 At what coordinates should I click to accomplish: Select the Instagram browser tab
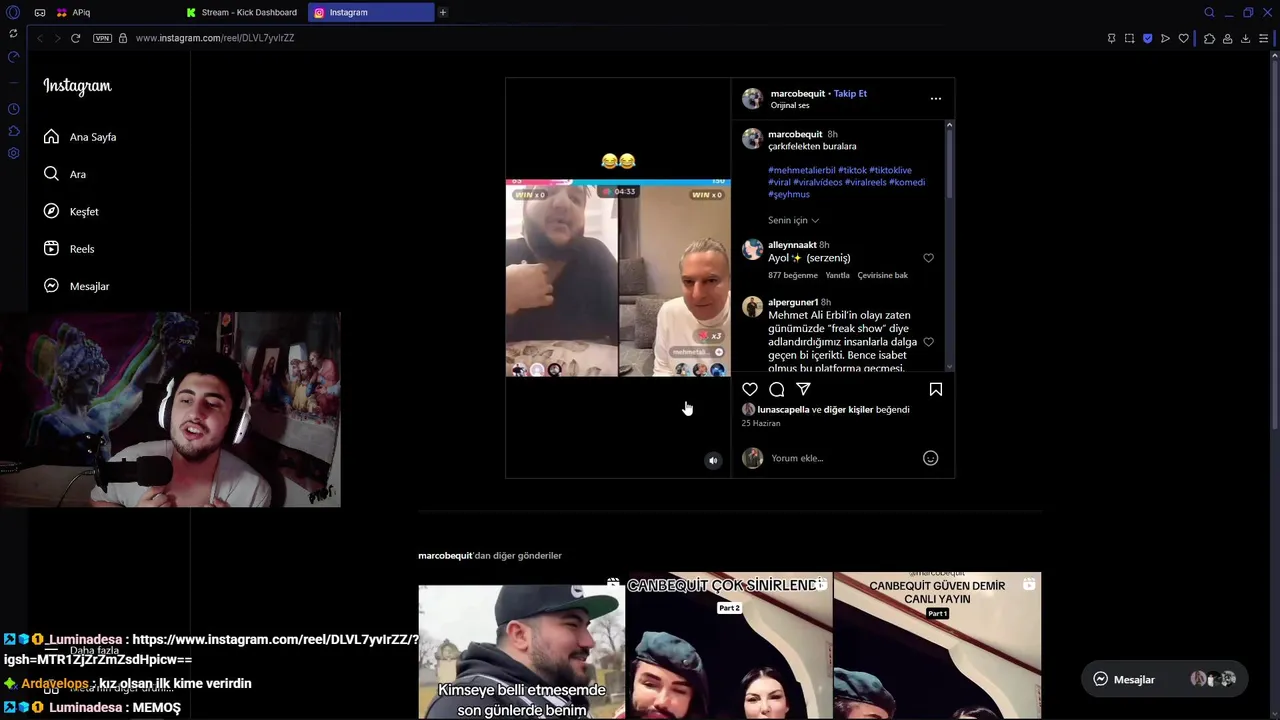(371, 13)
